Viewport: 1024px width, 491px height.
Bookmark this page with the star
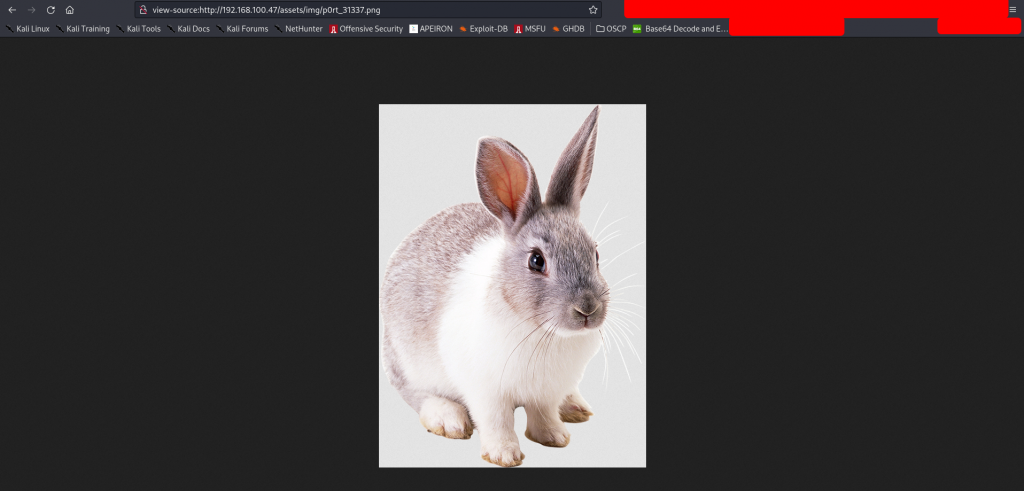click(x=593, y=10)
